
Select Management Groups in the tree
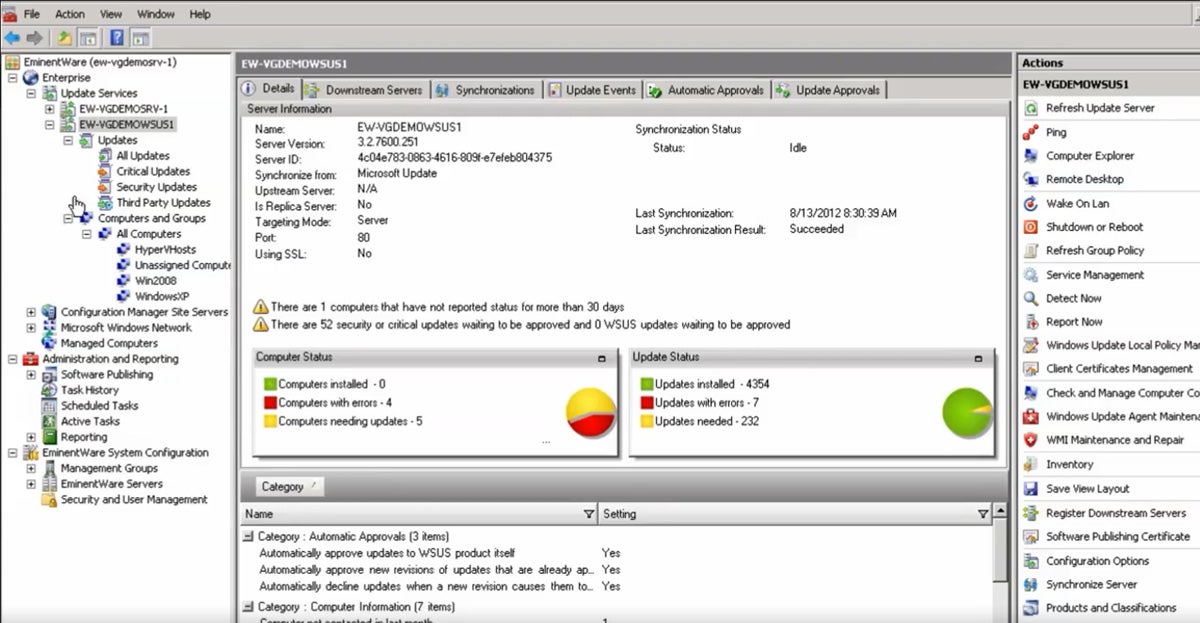(x=109, y=468)
